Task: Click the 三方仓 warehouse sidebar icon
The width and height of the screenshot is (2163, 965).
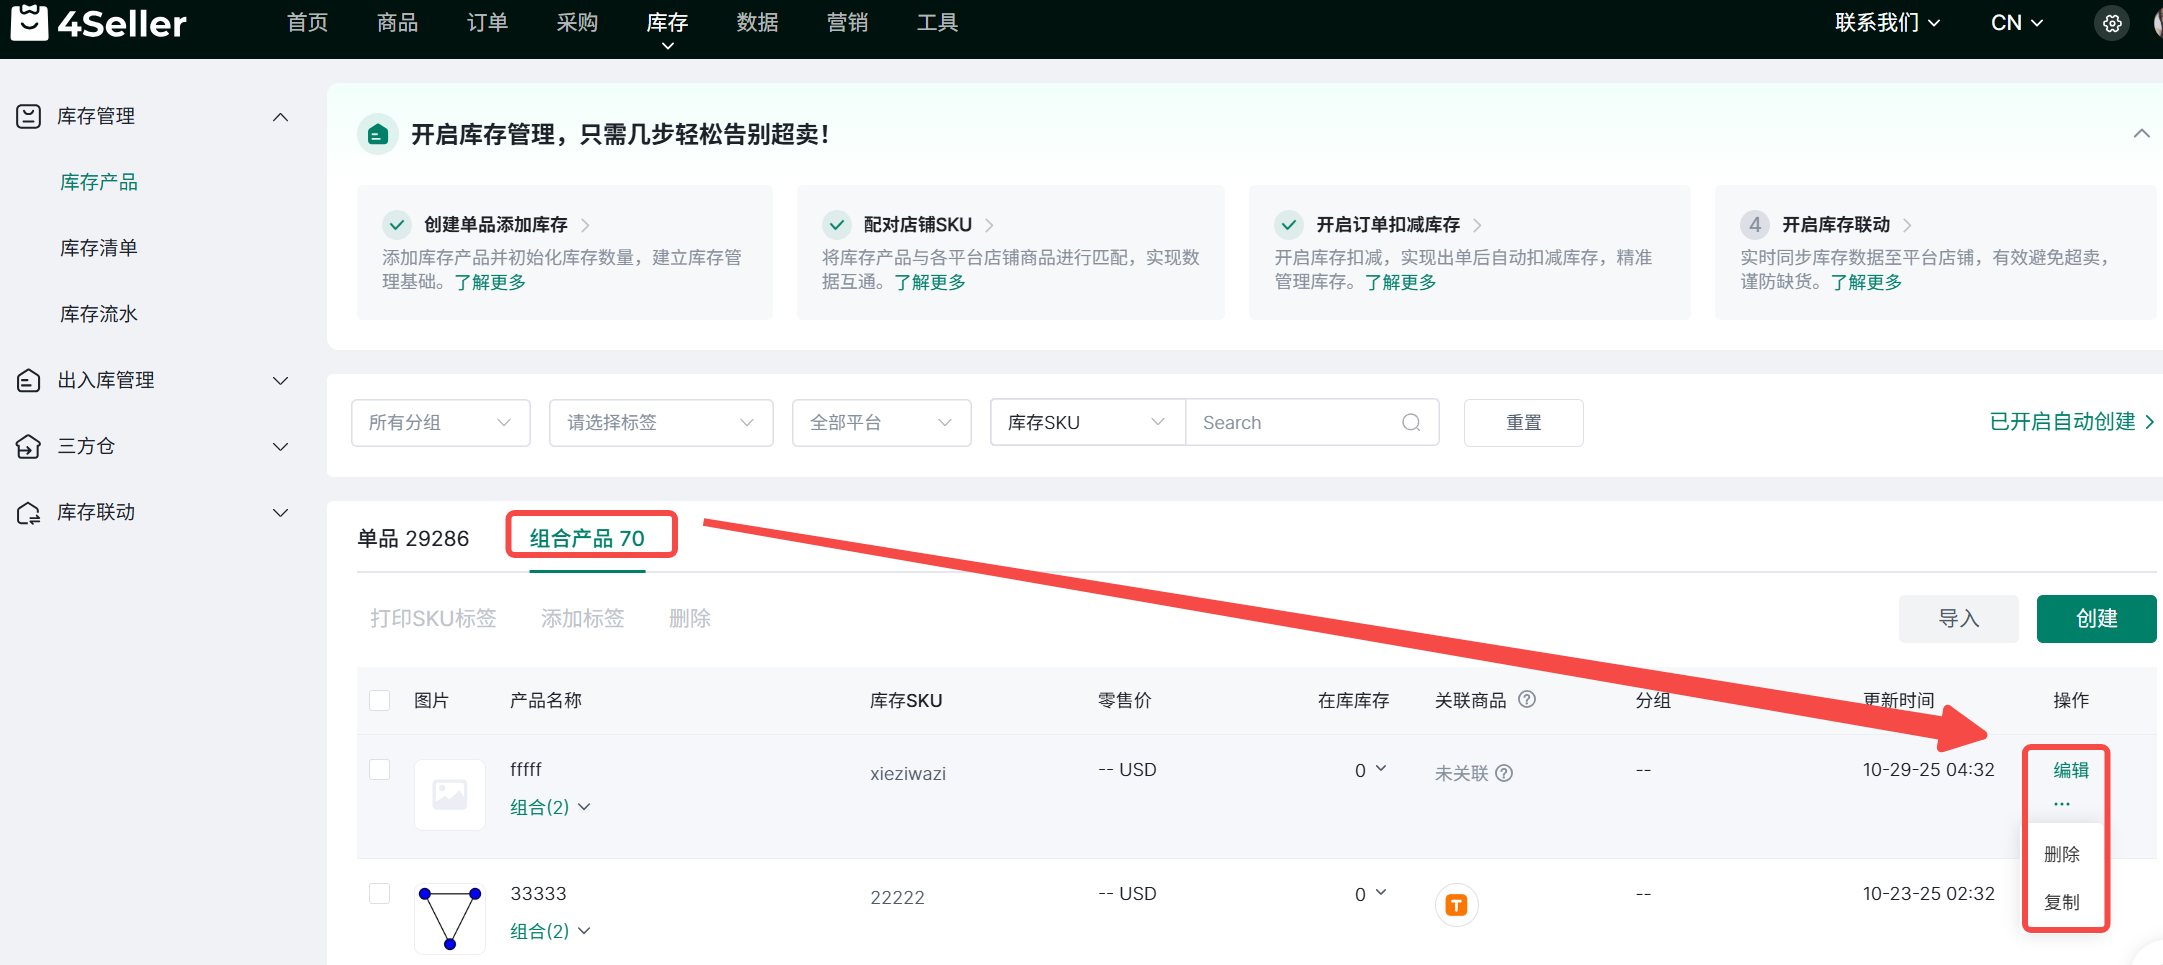Action: coord(29,447)
